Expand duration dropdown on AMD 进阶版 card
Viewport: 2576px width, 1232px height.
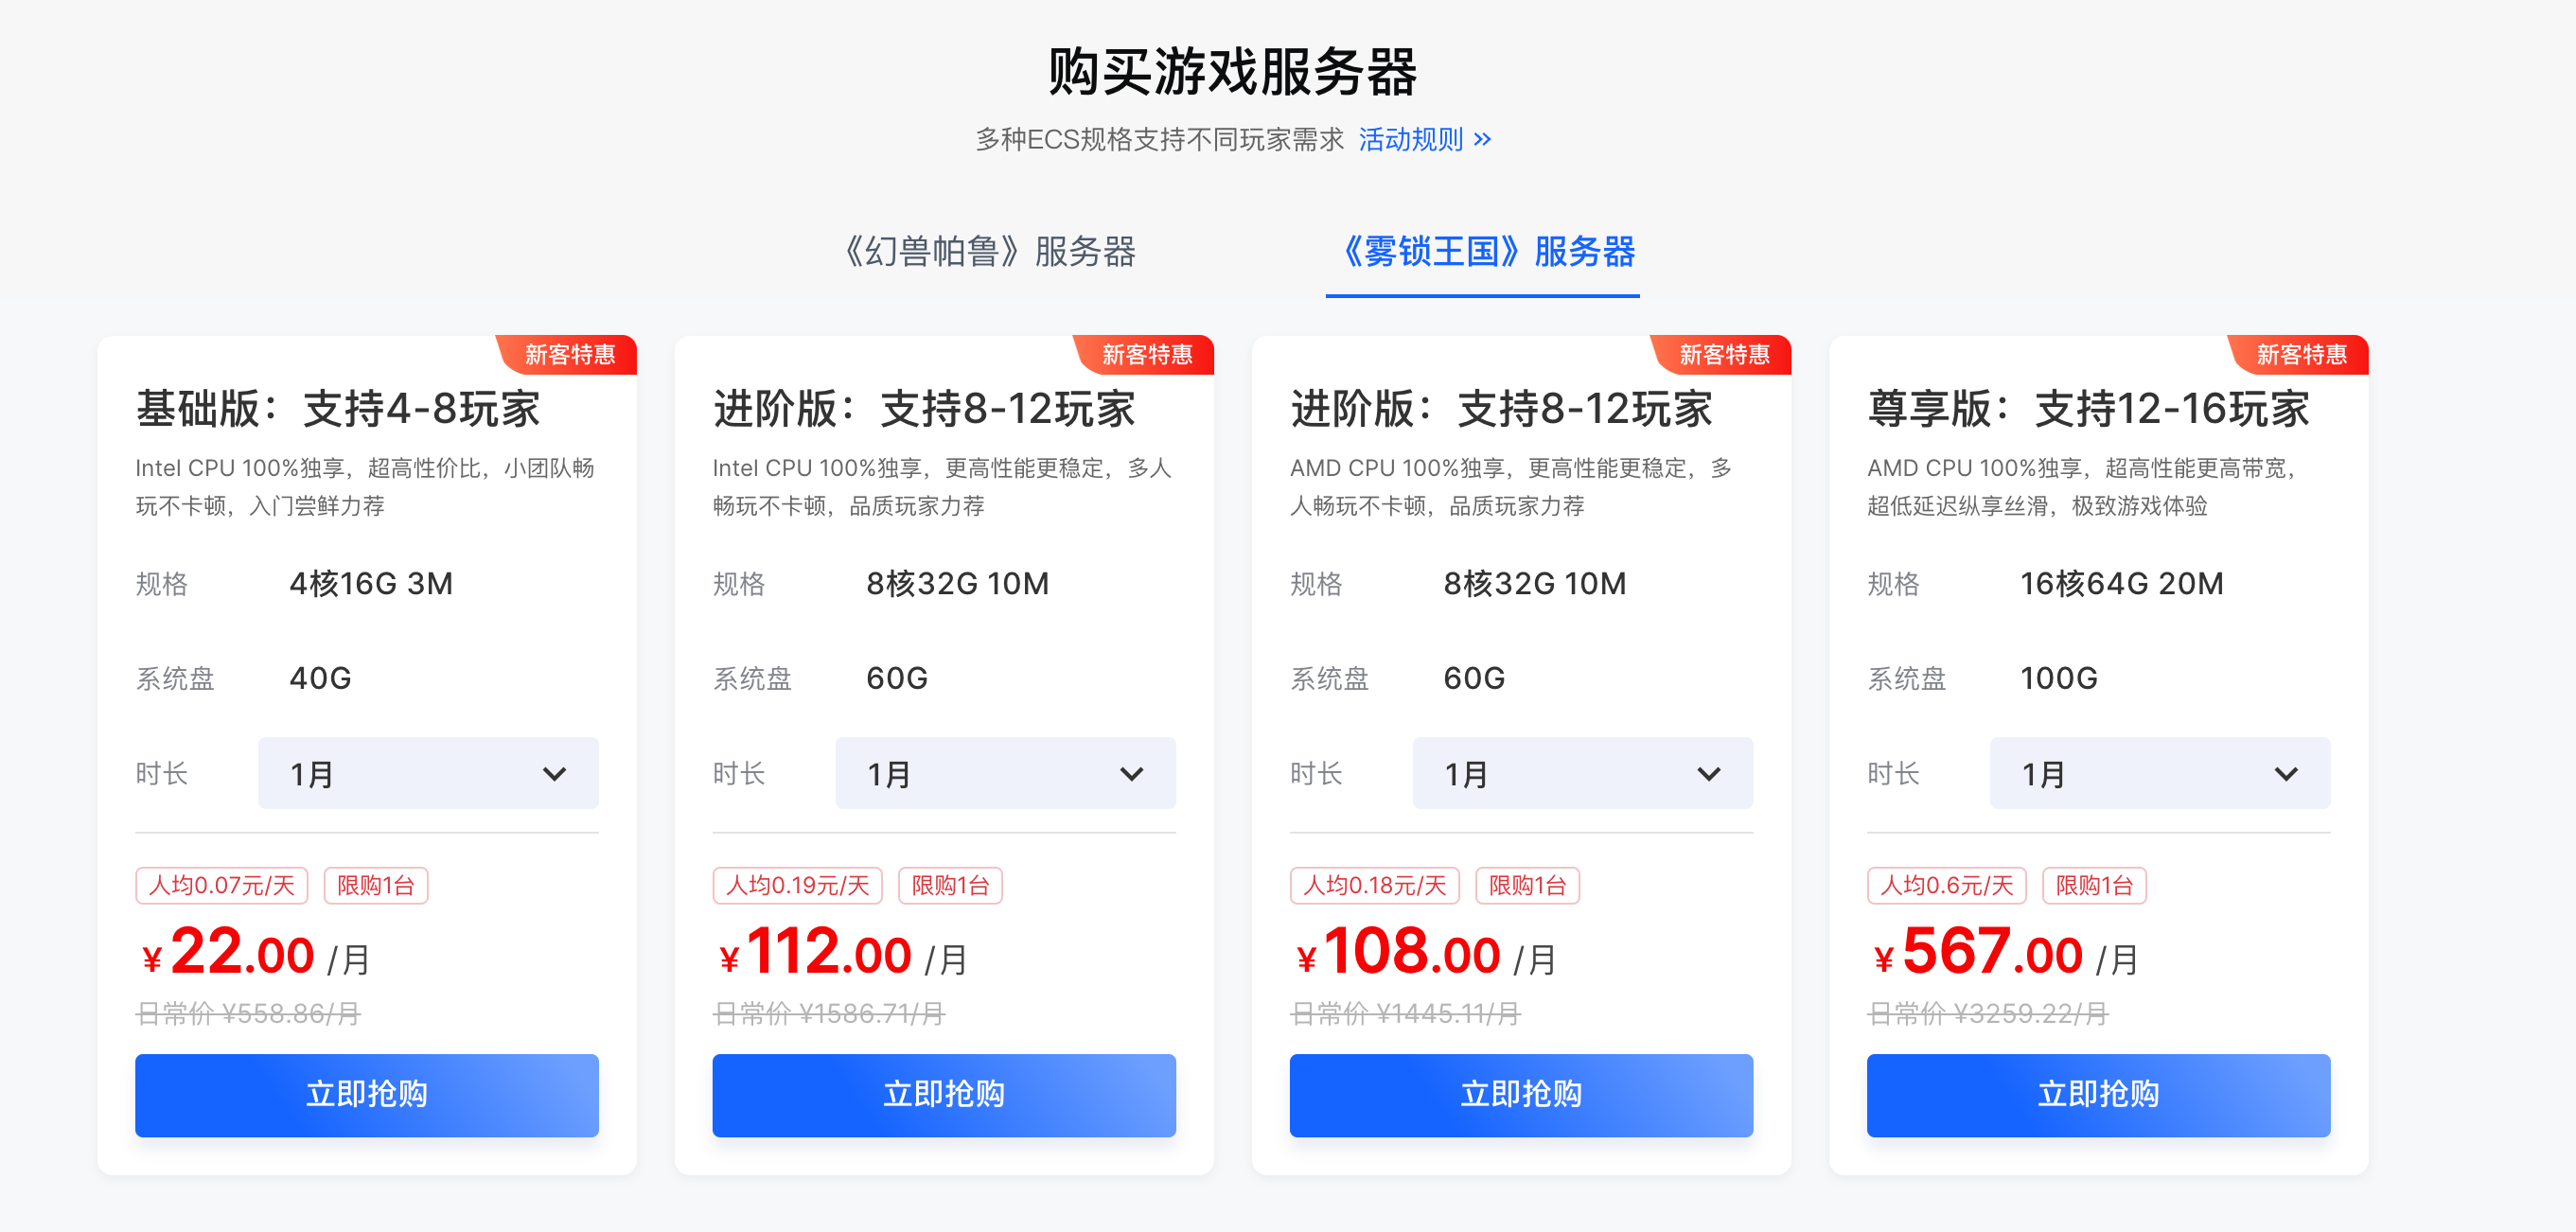pos(1582,773)
